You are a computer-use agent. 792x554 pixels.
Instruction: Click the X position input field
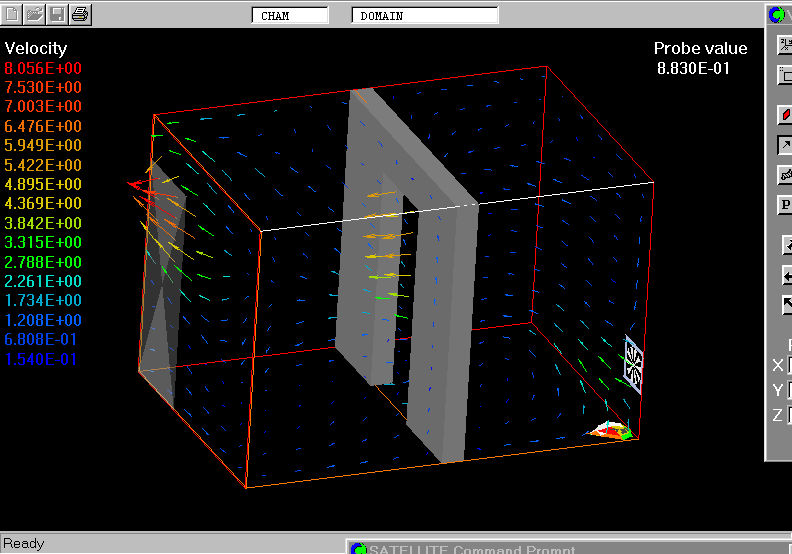(x=789, y=365)
